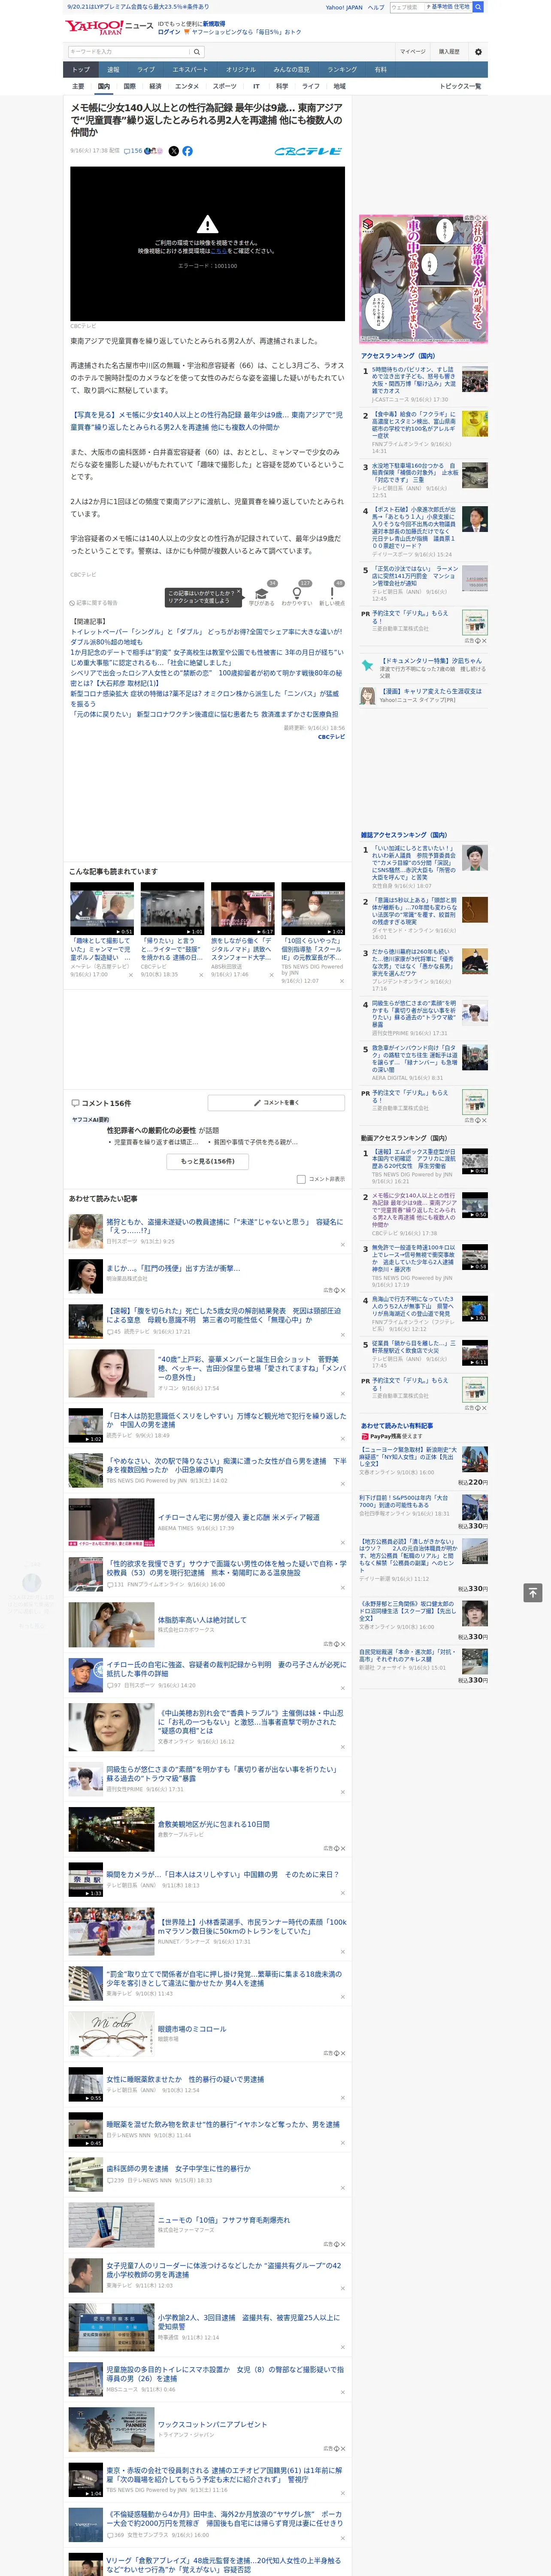Share the article on X
Image resolution: width=551 pixels, height=2576 pixels.
(173, 151)
